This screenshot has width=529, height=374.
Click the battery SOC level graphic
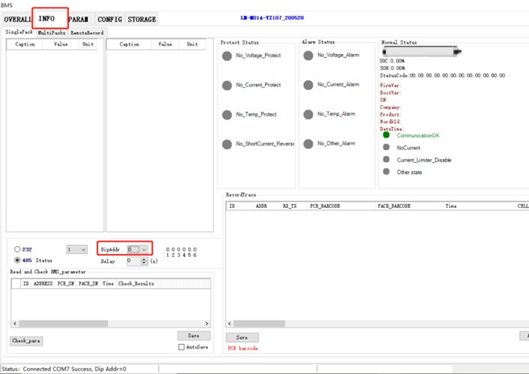pyautogui.click(x=422, y=52)
